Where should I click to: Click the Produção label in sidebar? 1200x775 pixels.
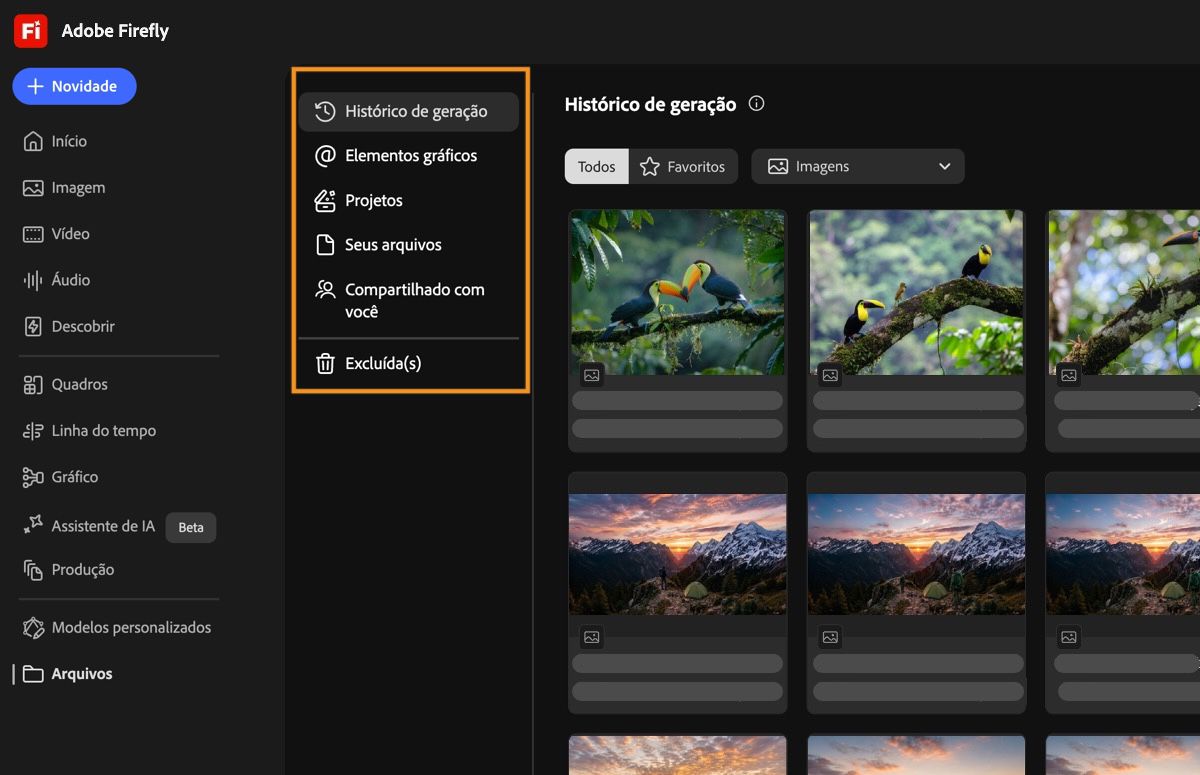click(83, 570)
